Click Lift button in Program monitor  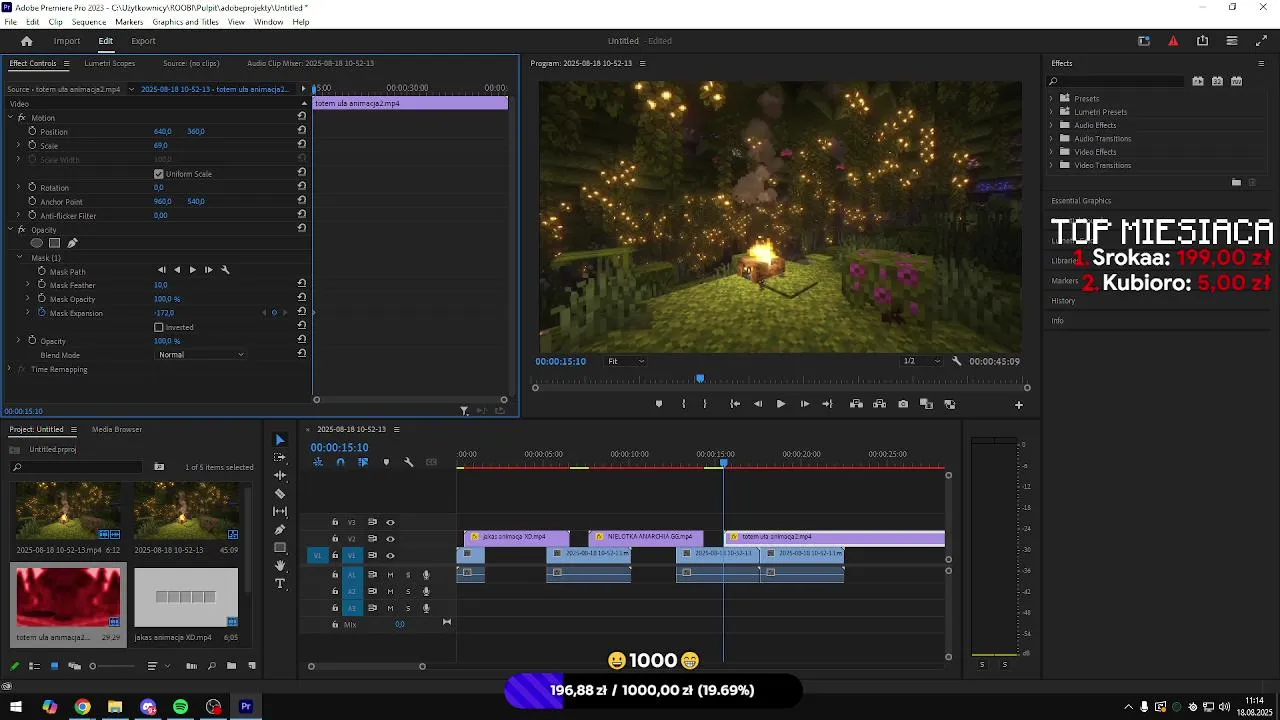(x=856, y=404)
